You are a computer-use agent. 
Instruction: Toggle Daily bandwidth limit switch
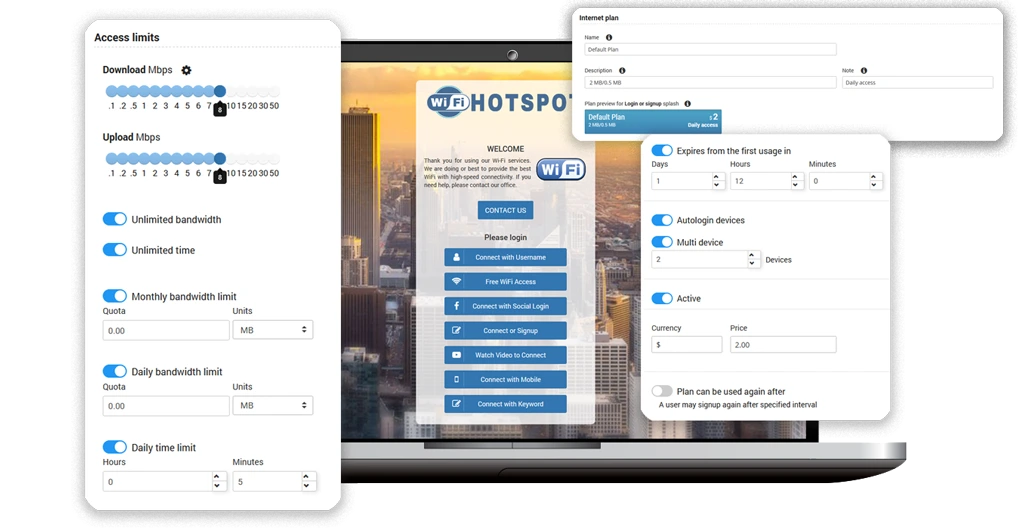tap(115, 371)
